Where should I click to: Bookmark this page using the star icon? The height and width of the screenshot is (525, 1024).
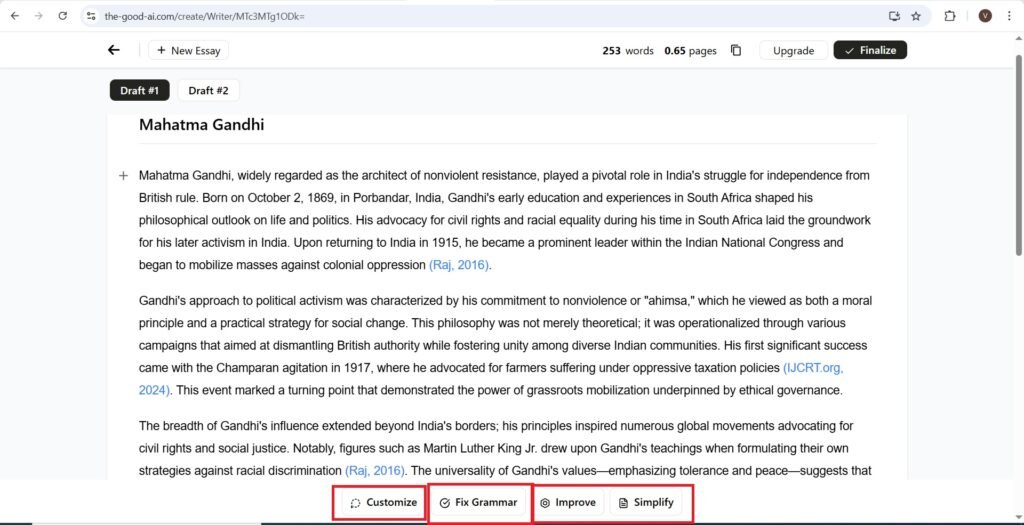tap(916, 16)
